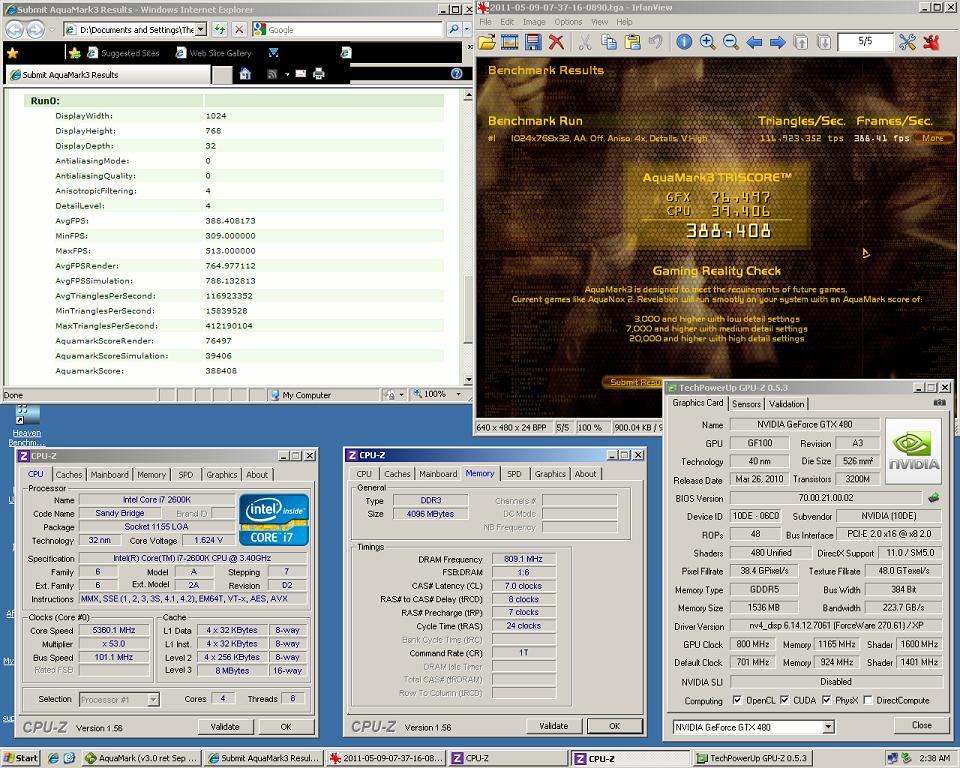Click the Windows Start button

[20, 758]
